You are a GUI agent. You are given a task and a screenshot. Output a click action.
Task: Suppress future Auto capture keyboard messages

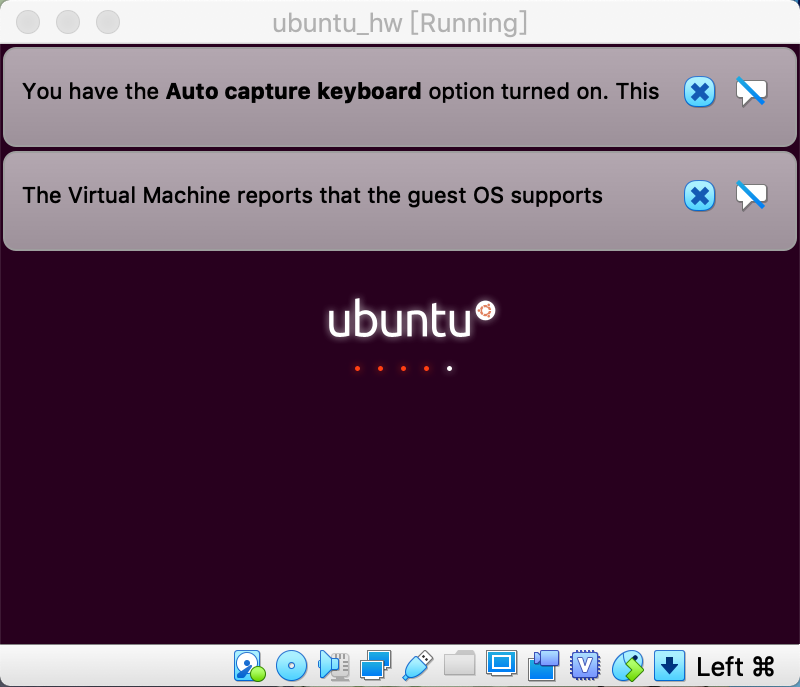click(x=751, y=92)
